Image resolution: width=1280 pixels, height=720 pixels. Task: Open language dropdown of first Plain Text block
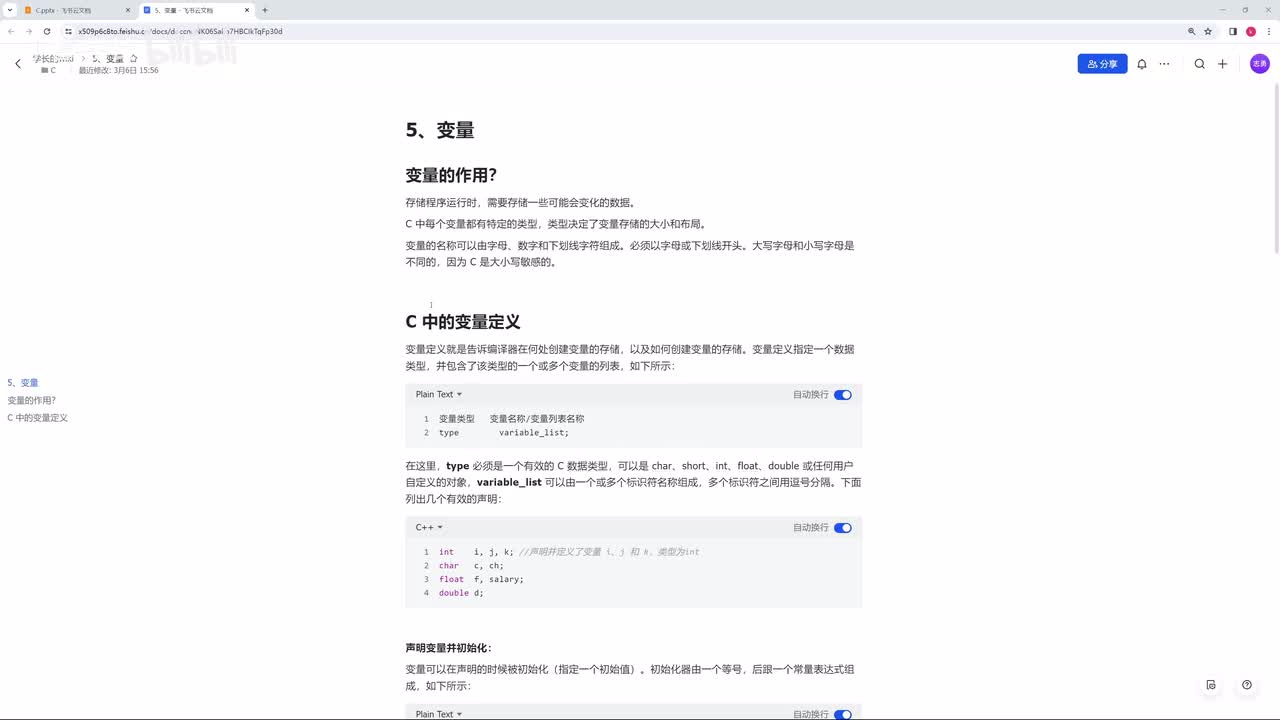[x=439, y=395]
